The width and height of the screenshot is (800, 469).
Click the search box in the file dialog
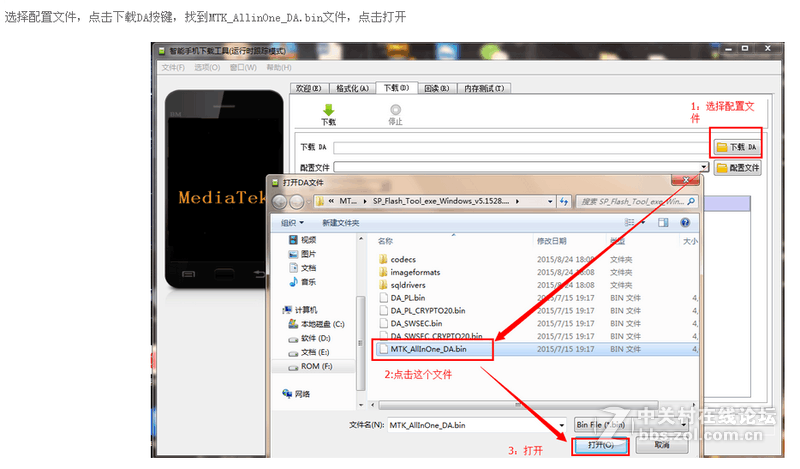tap(636, 202)
